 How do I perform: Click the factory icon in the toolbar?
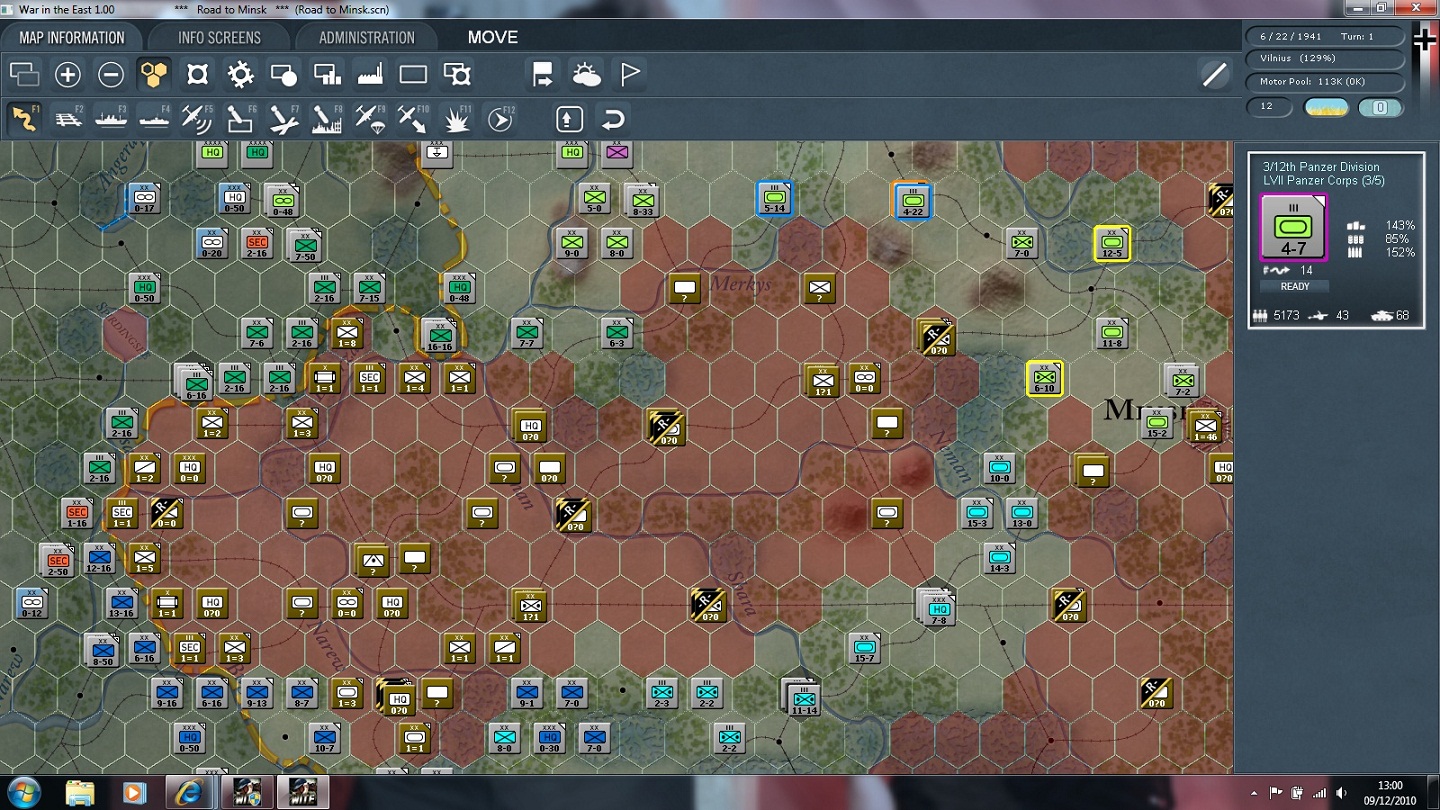pyautogui.click(x=370, y=74)
